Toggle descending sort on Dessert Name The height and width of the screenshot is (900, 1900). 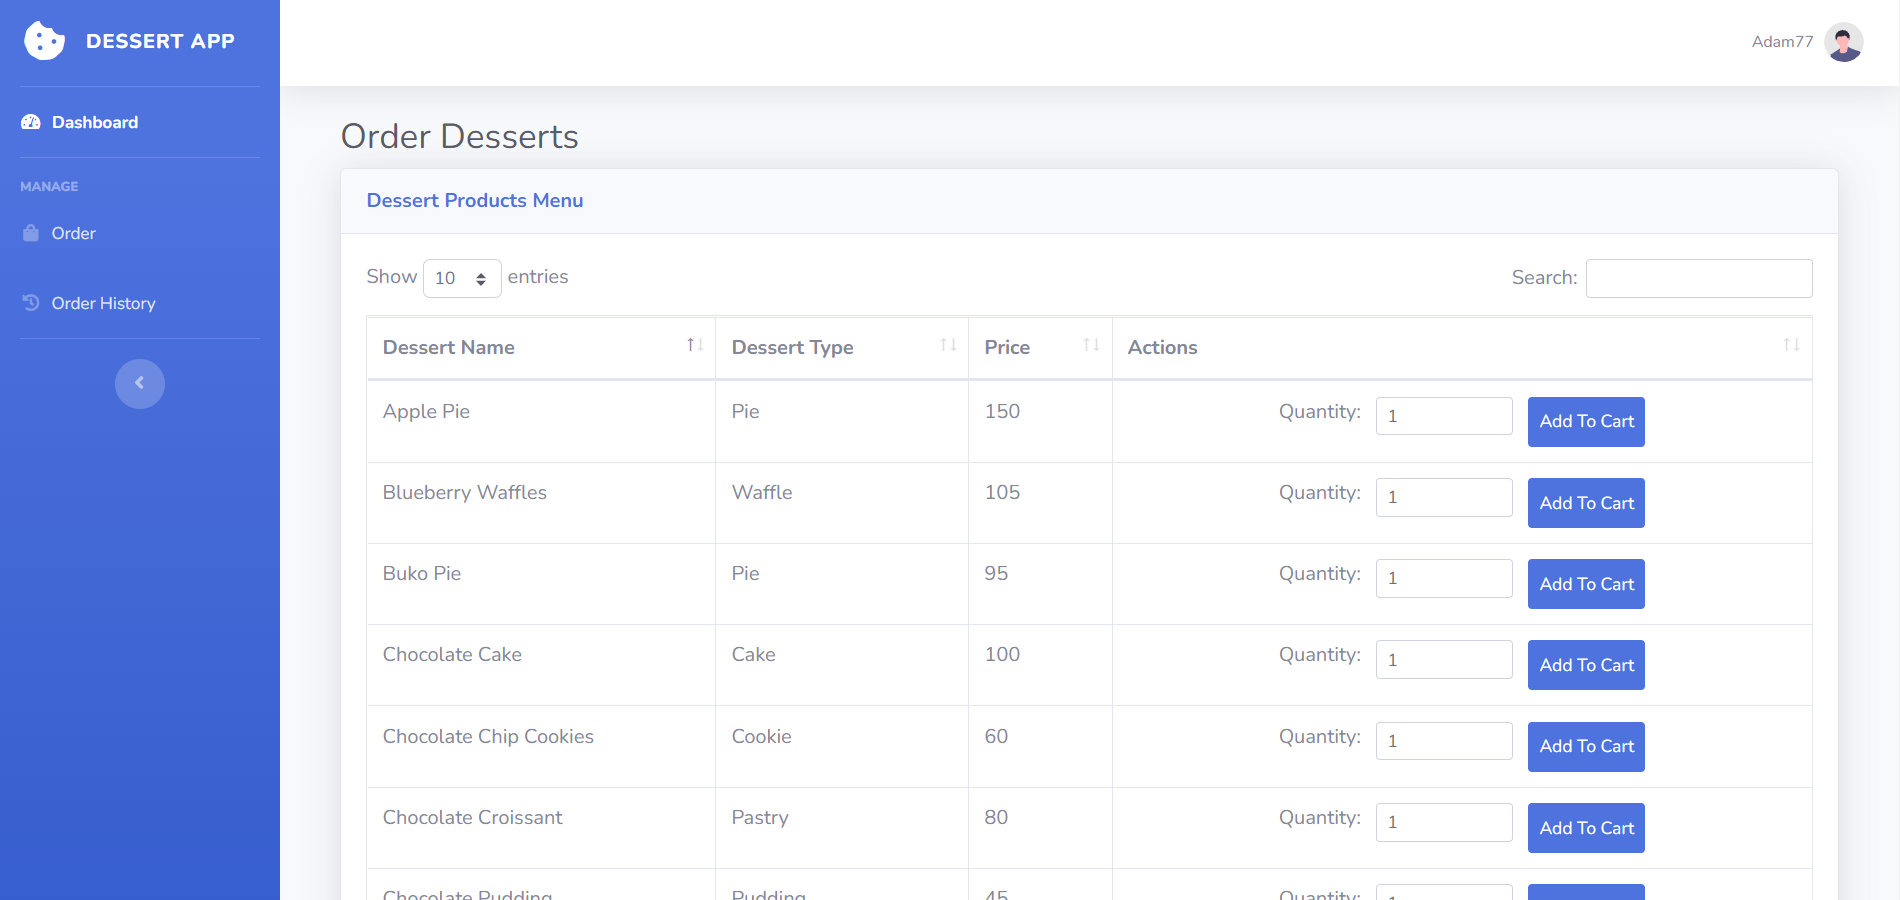pyautogui.click(x=694, y=345)
